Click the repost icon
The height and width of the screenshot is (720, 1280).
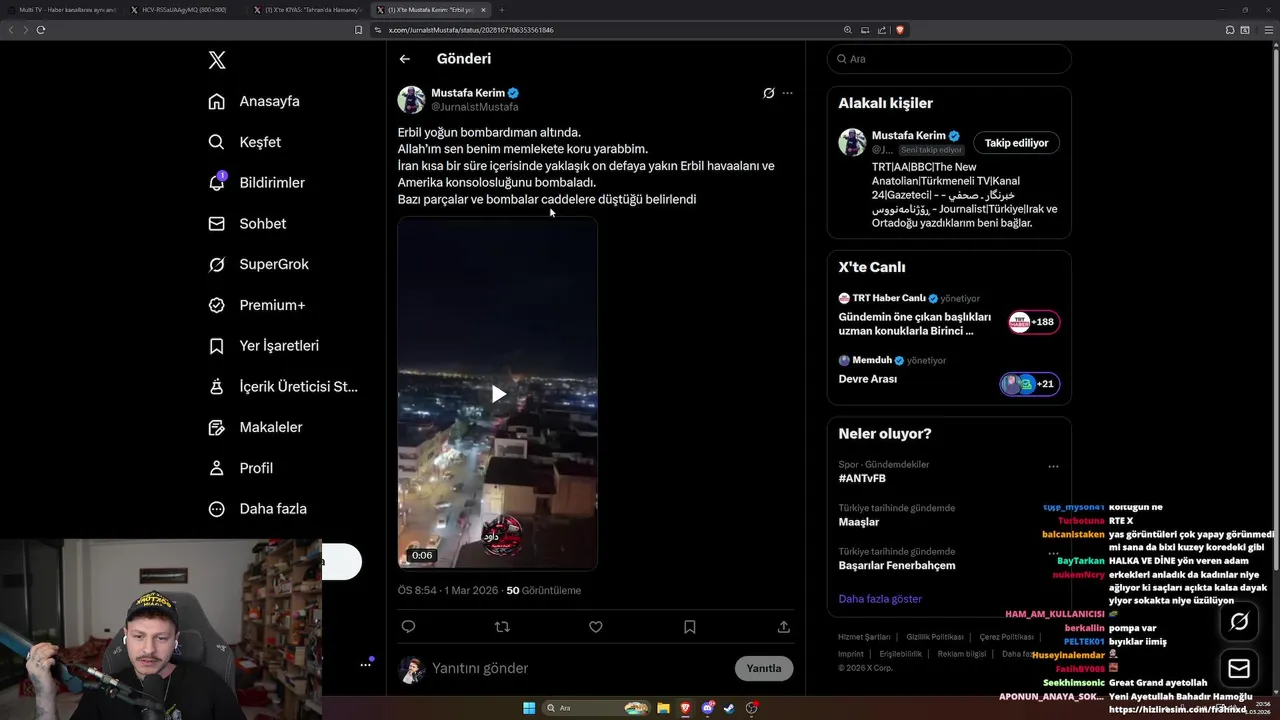pyautogui.click(x=502, y=627)
